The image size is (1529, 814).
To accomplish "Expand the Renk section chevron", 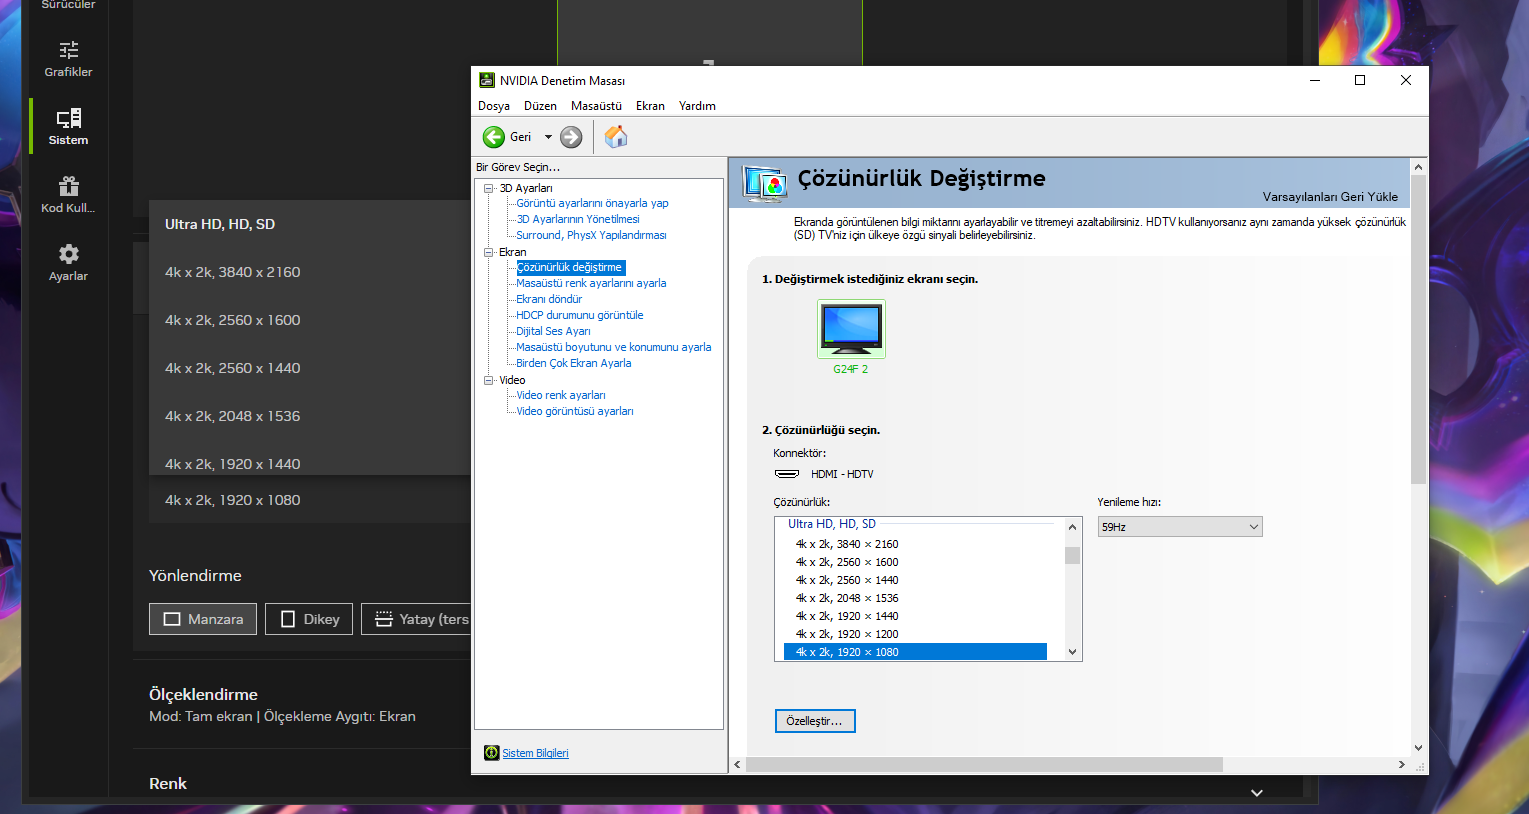I will point(1257,792).
